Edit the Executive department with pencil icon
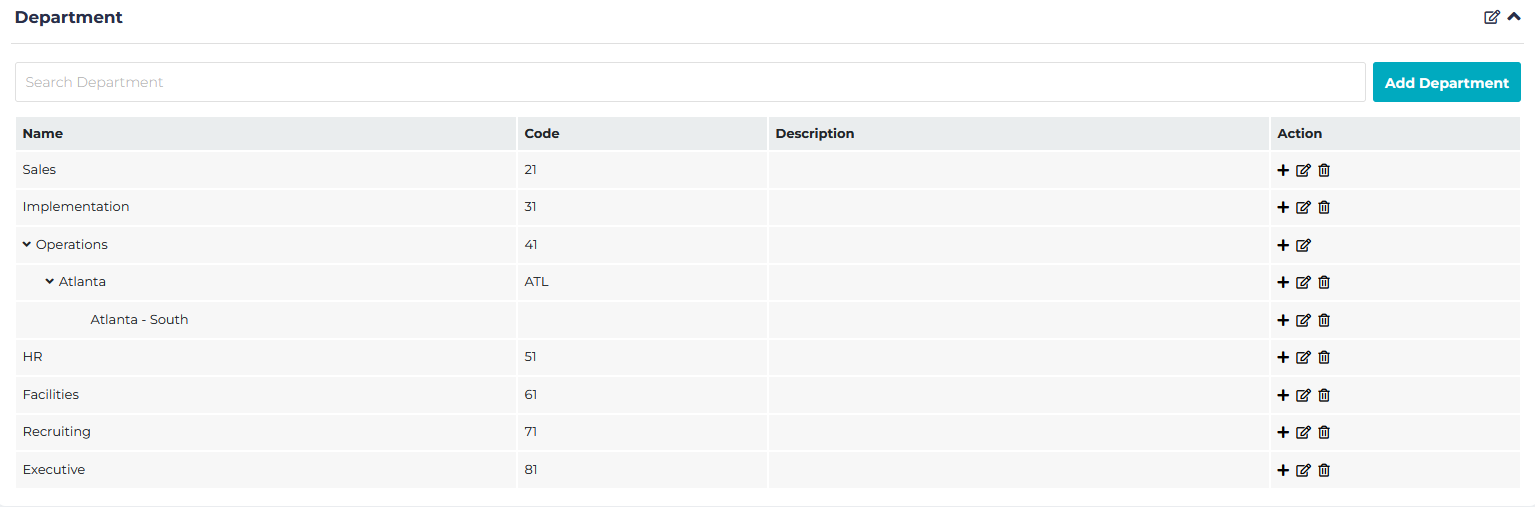Image resolution: width=1535 pixels, height=507 pixels. 1303,470
